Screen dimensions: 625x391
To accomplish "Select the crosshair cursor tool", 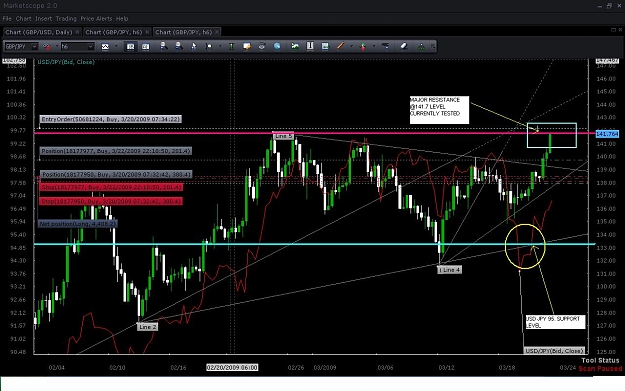I will [209, 46].
